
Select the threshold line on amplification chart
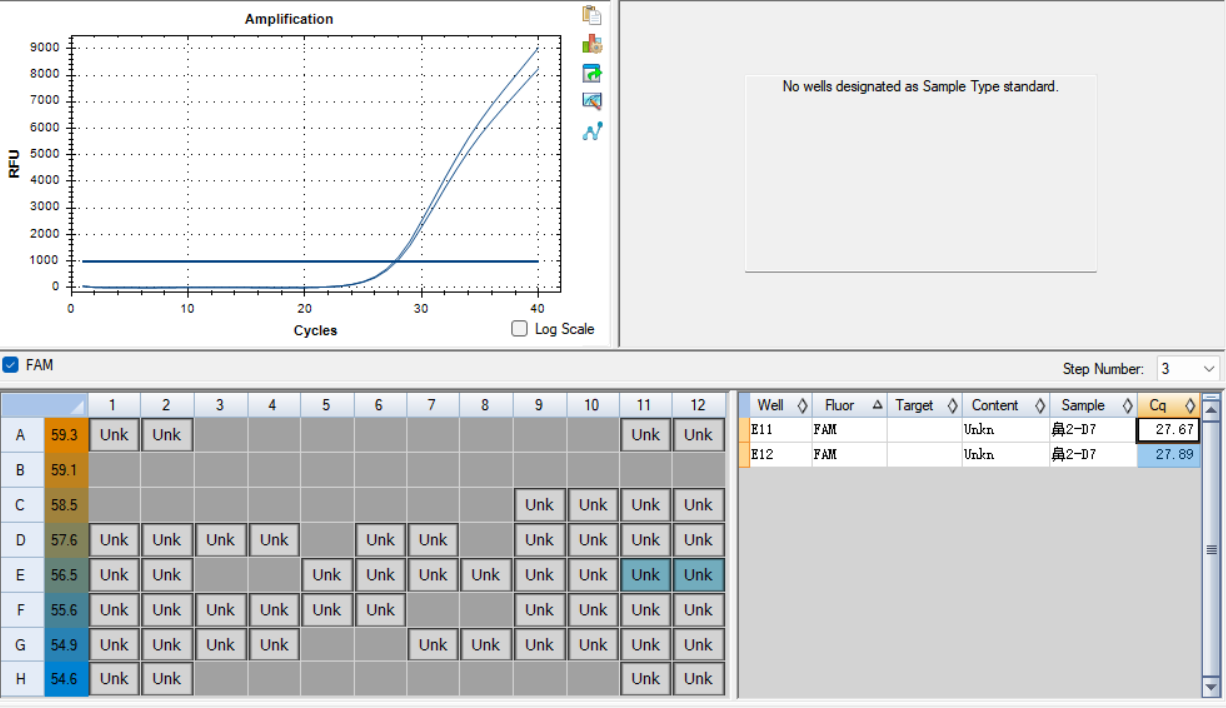310,261
